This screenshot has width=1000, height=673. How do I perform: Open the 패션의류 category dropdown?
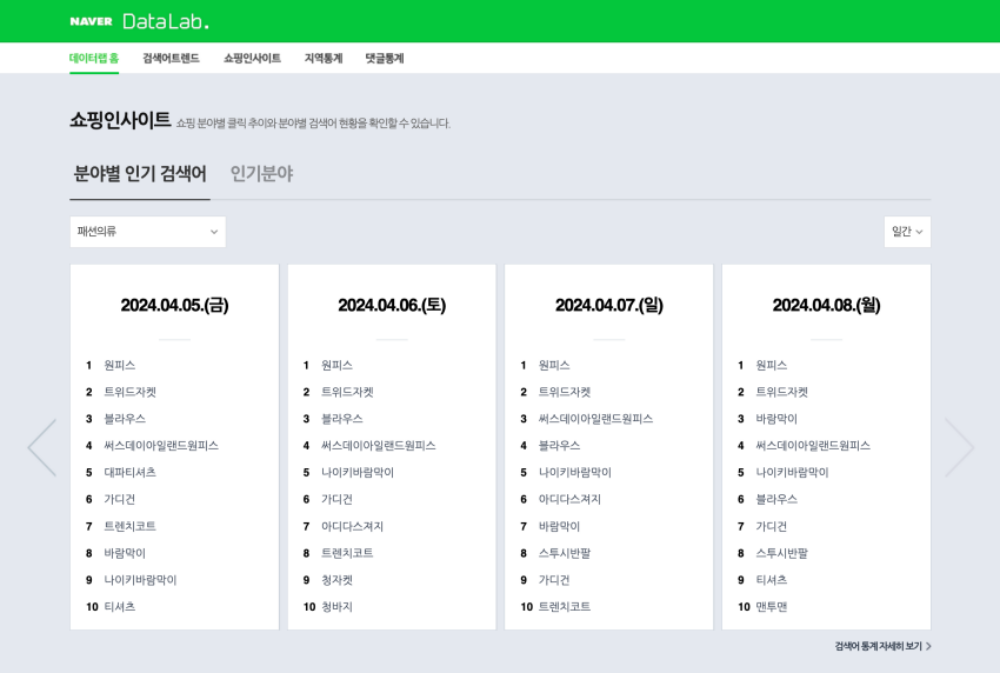(x=148, y=232)
